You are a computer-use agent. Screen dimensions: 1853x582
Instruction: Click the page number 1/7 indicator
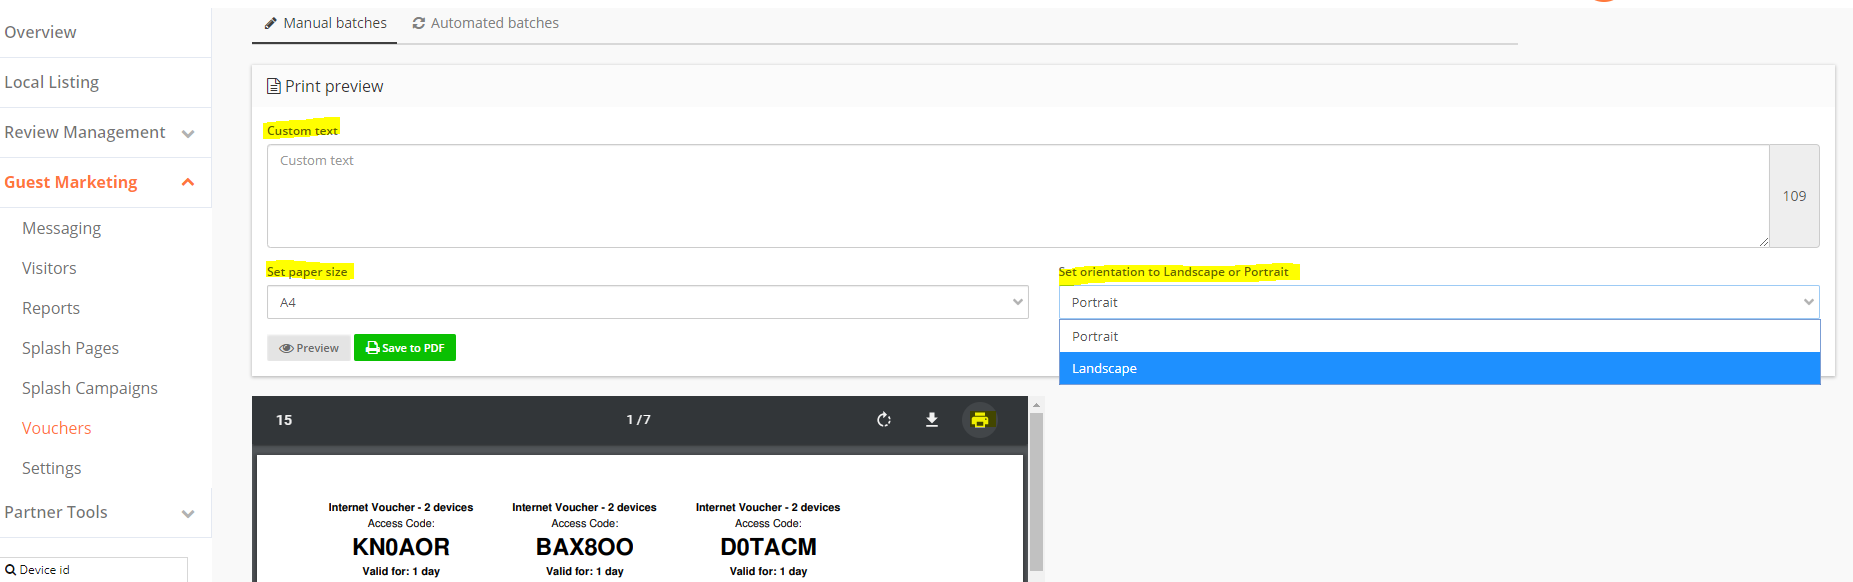(638, 420)
